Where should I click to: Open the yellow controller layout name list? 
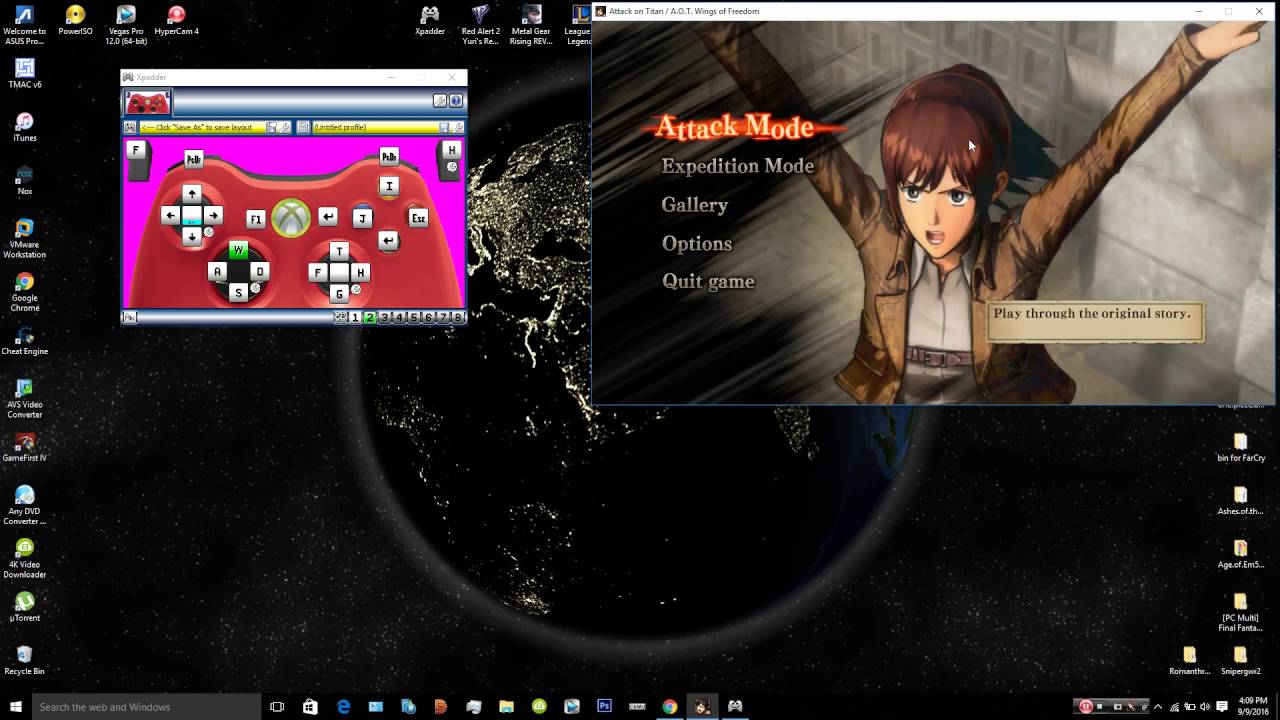coord(202,127)
